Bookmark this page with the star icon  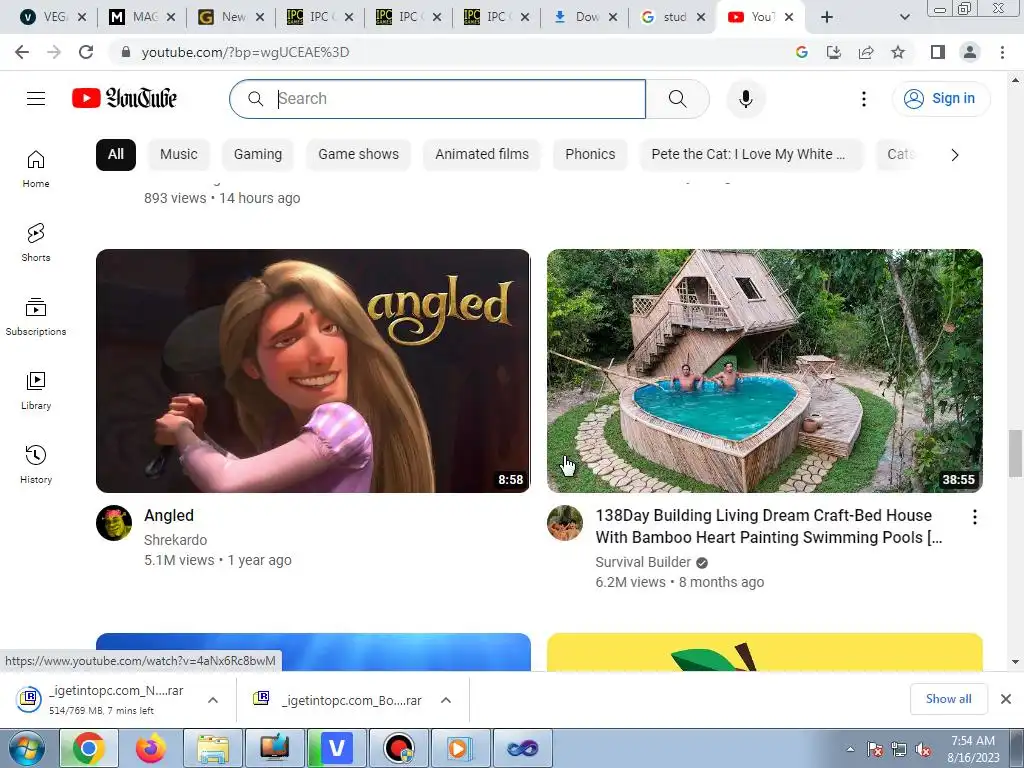pos(898,52)
